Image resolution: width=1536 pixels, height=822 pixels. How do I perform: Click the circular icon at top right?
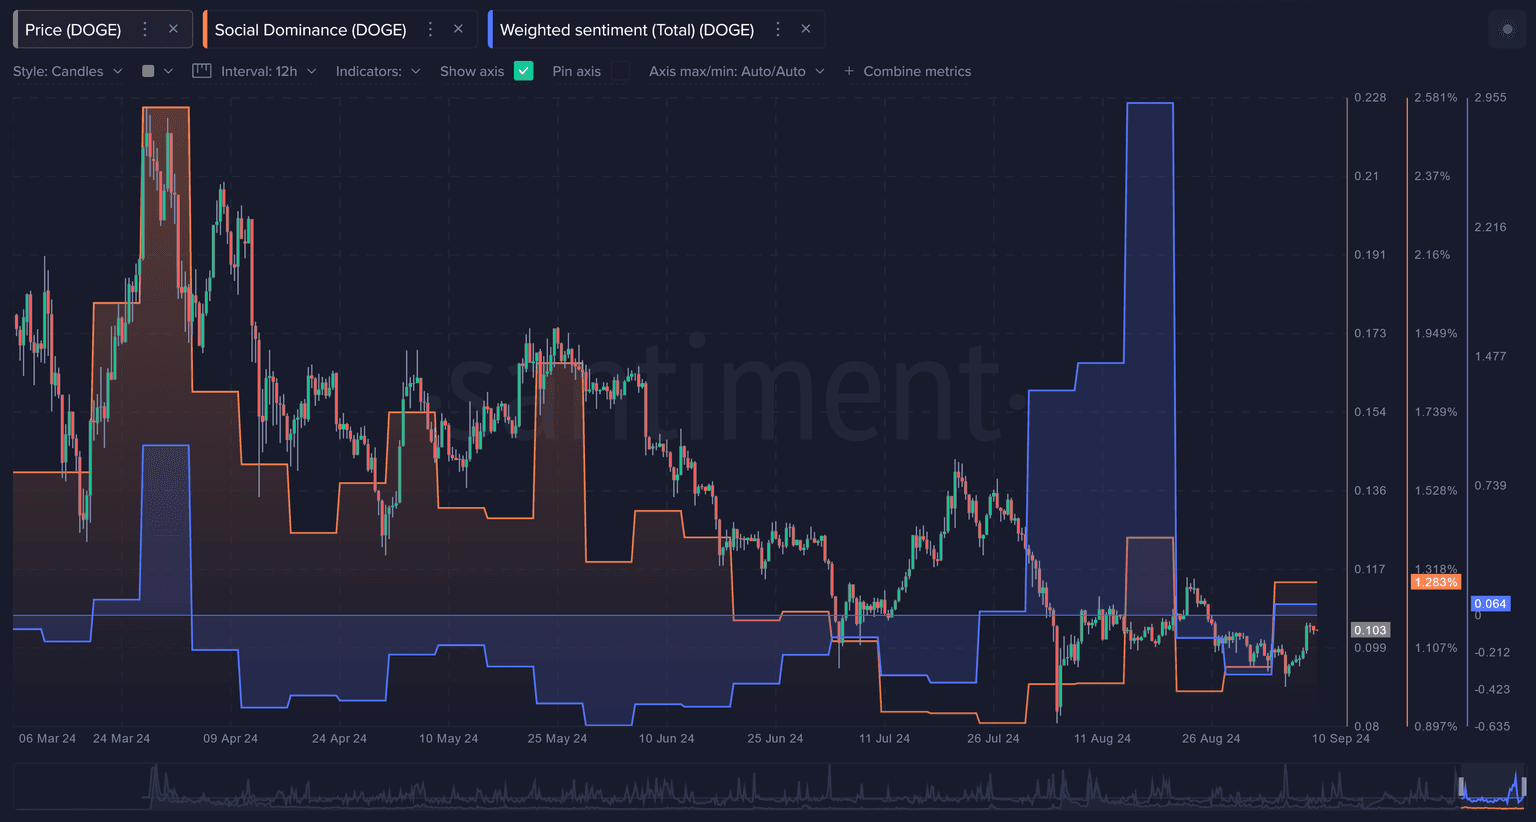pos(1507,30)
